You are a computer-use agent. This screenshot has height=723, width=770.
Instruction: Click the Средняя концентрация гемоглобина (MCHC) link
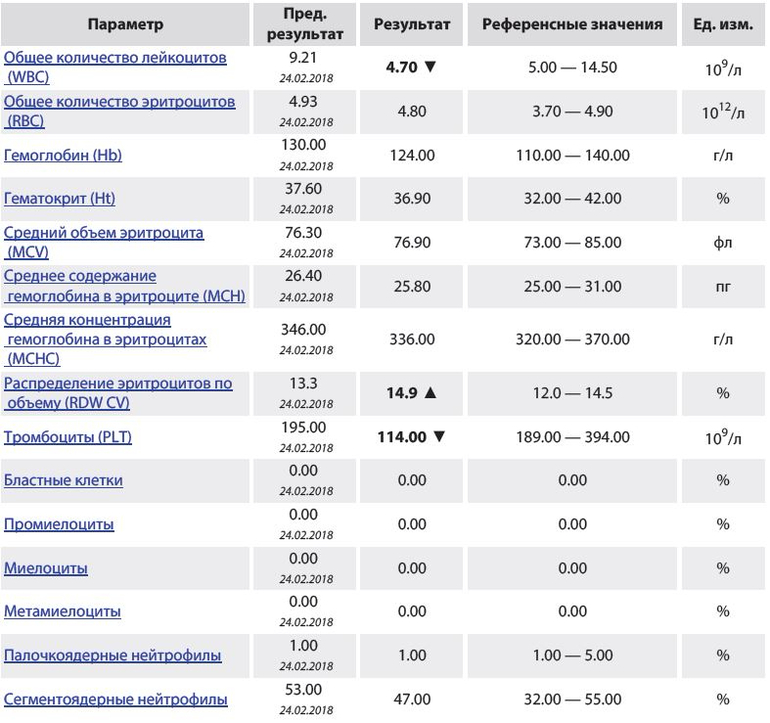pyautogui.click(x=87, y=320)
